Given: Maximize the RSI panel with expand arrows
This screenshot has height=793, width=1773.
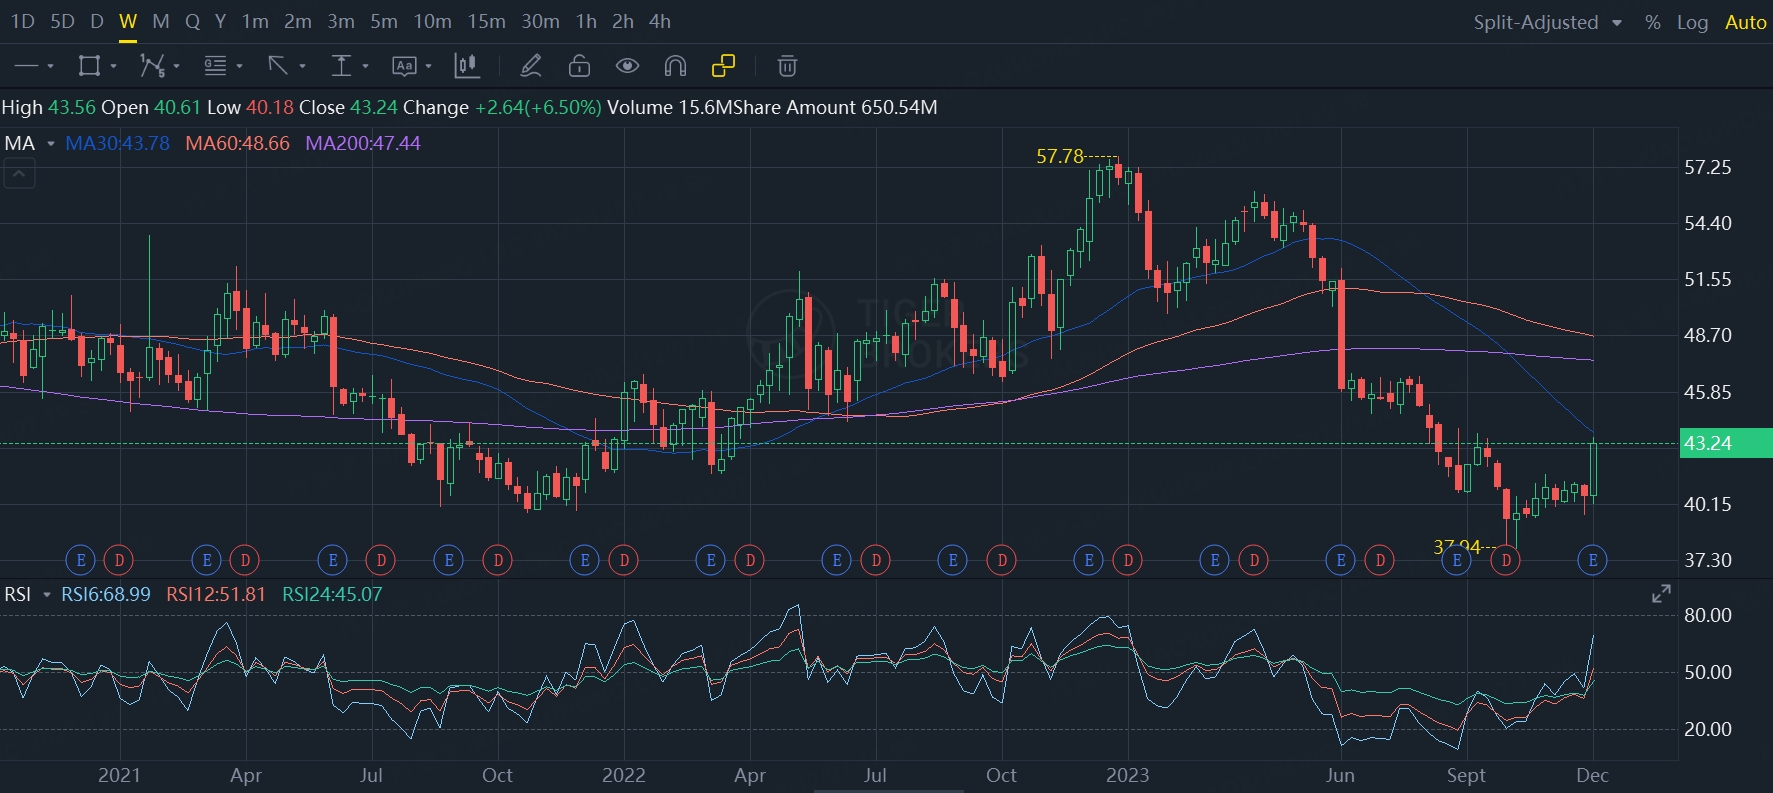Looking at the screenshot, I should tap(1661, 594).
